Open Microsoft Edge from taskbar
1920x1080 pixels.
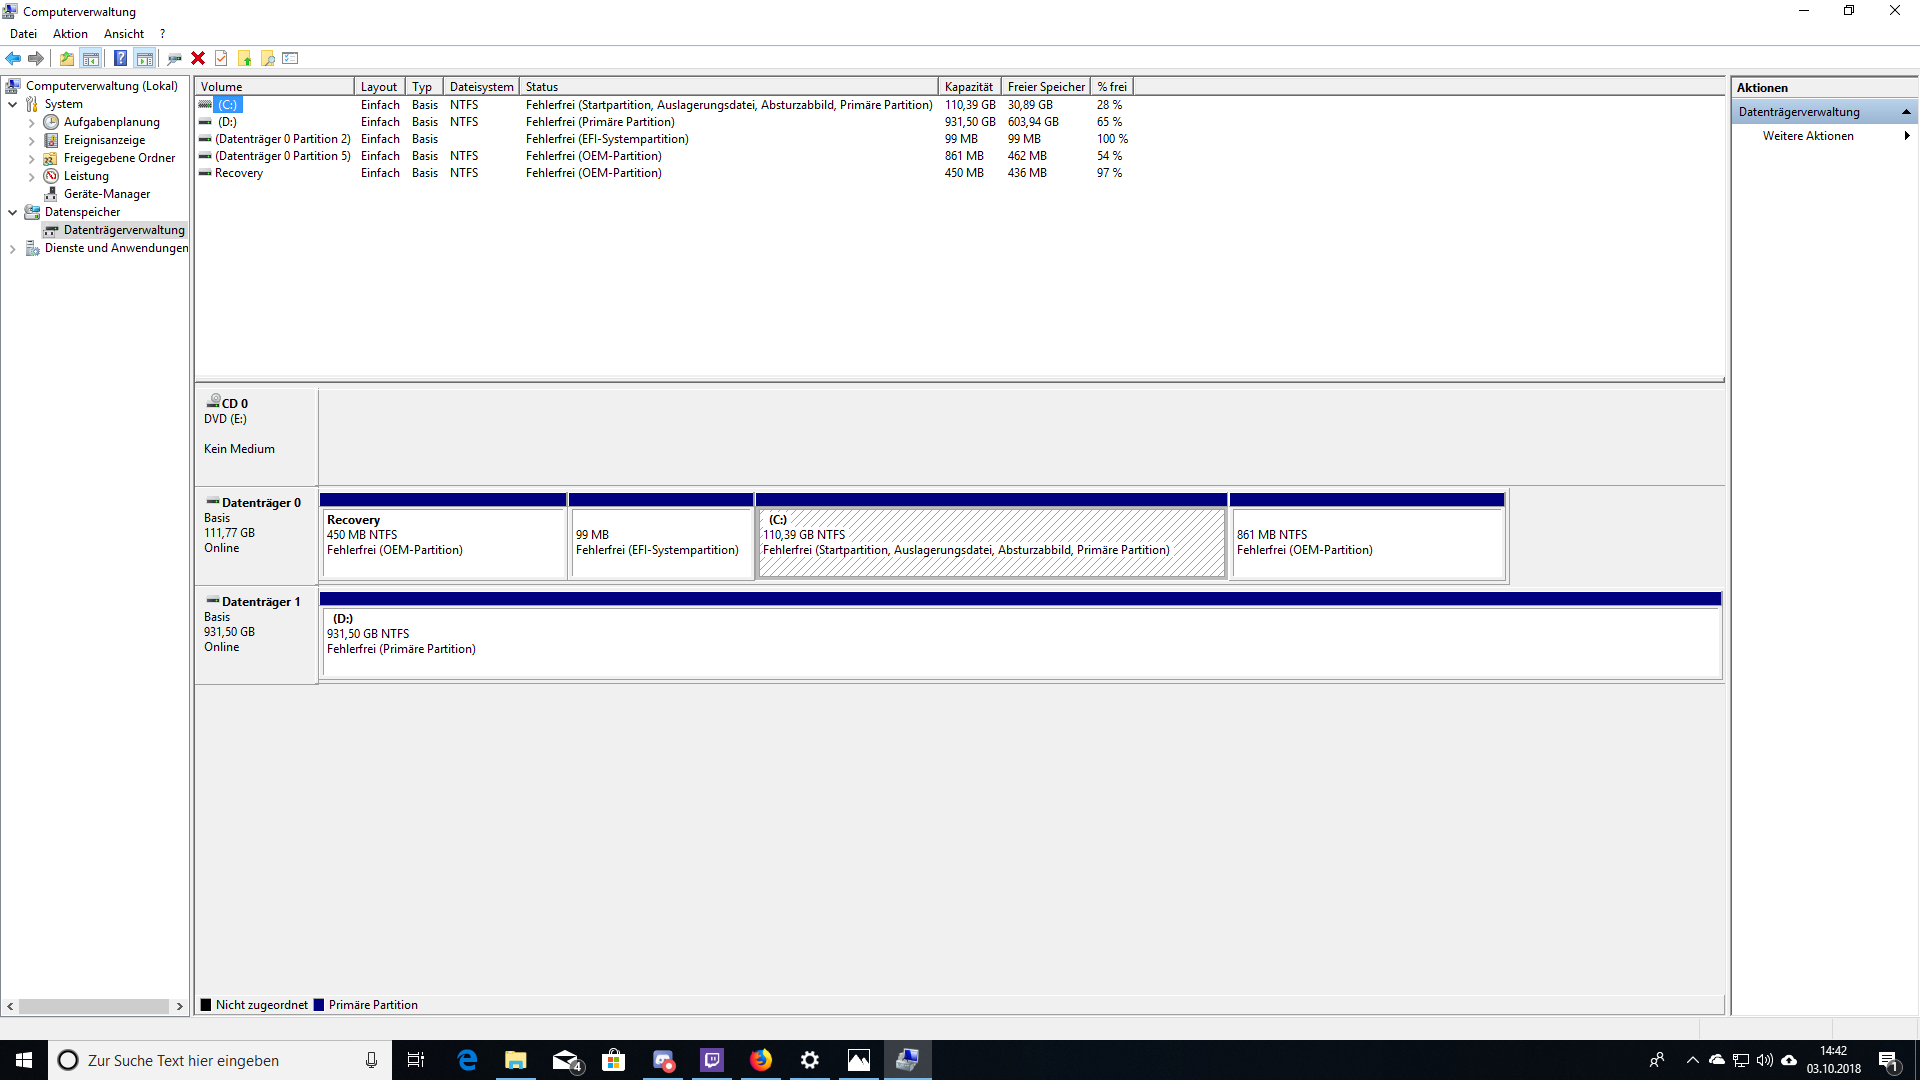click(467, 1060)
